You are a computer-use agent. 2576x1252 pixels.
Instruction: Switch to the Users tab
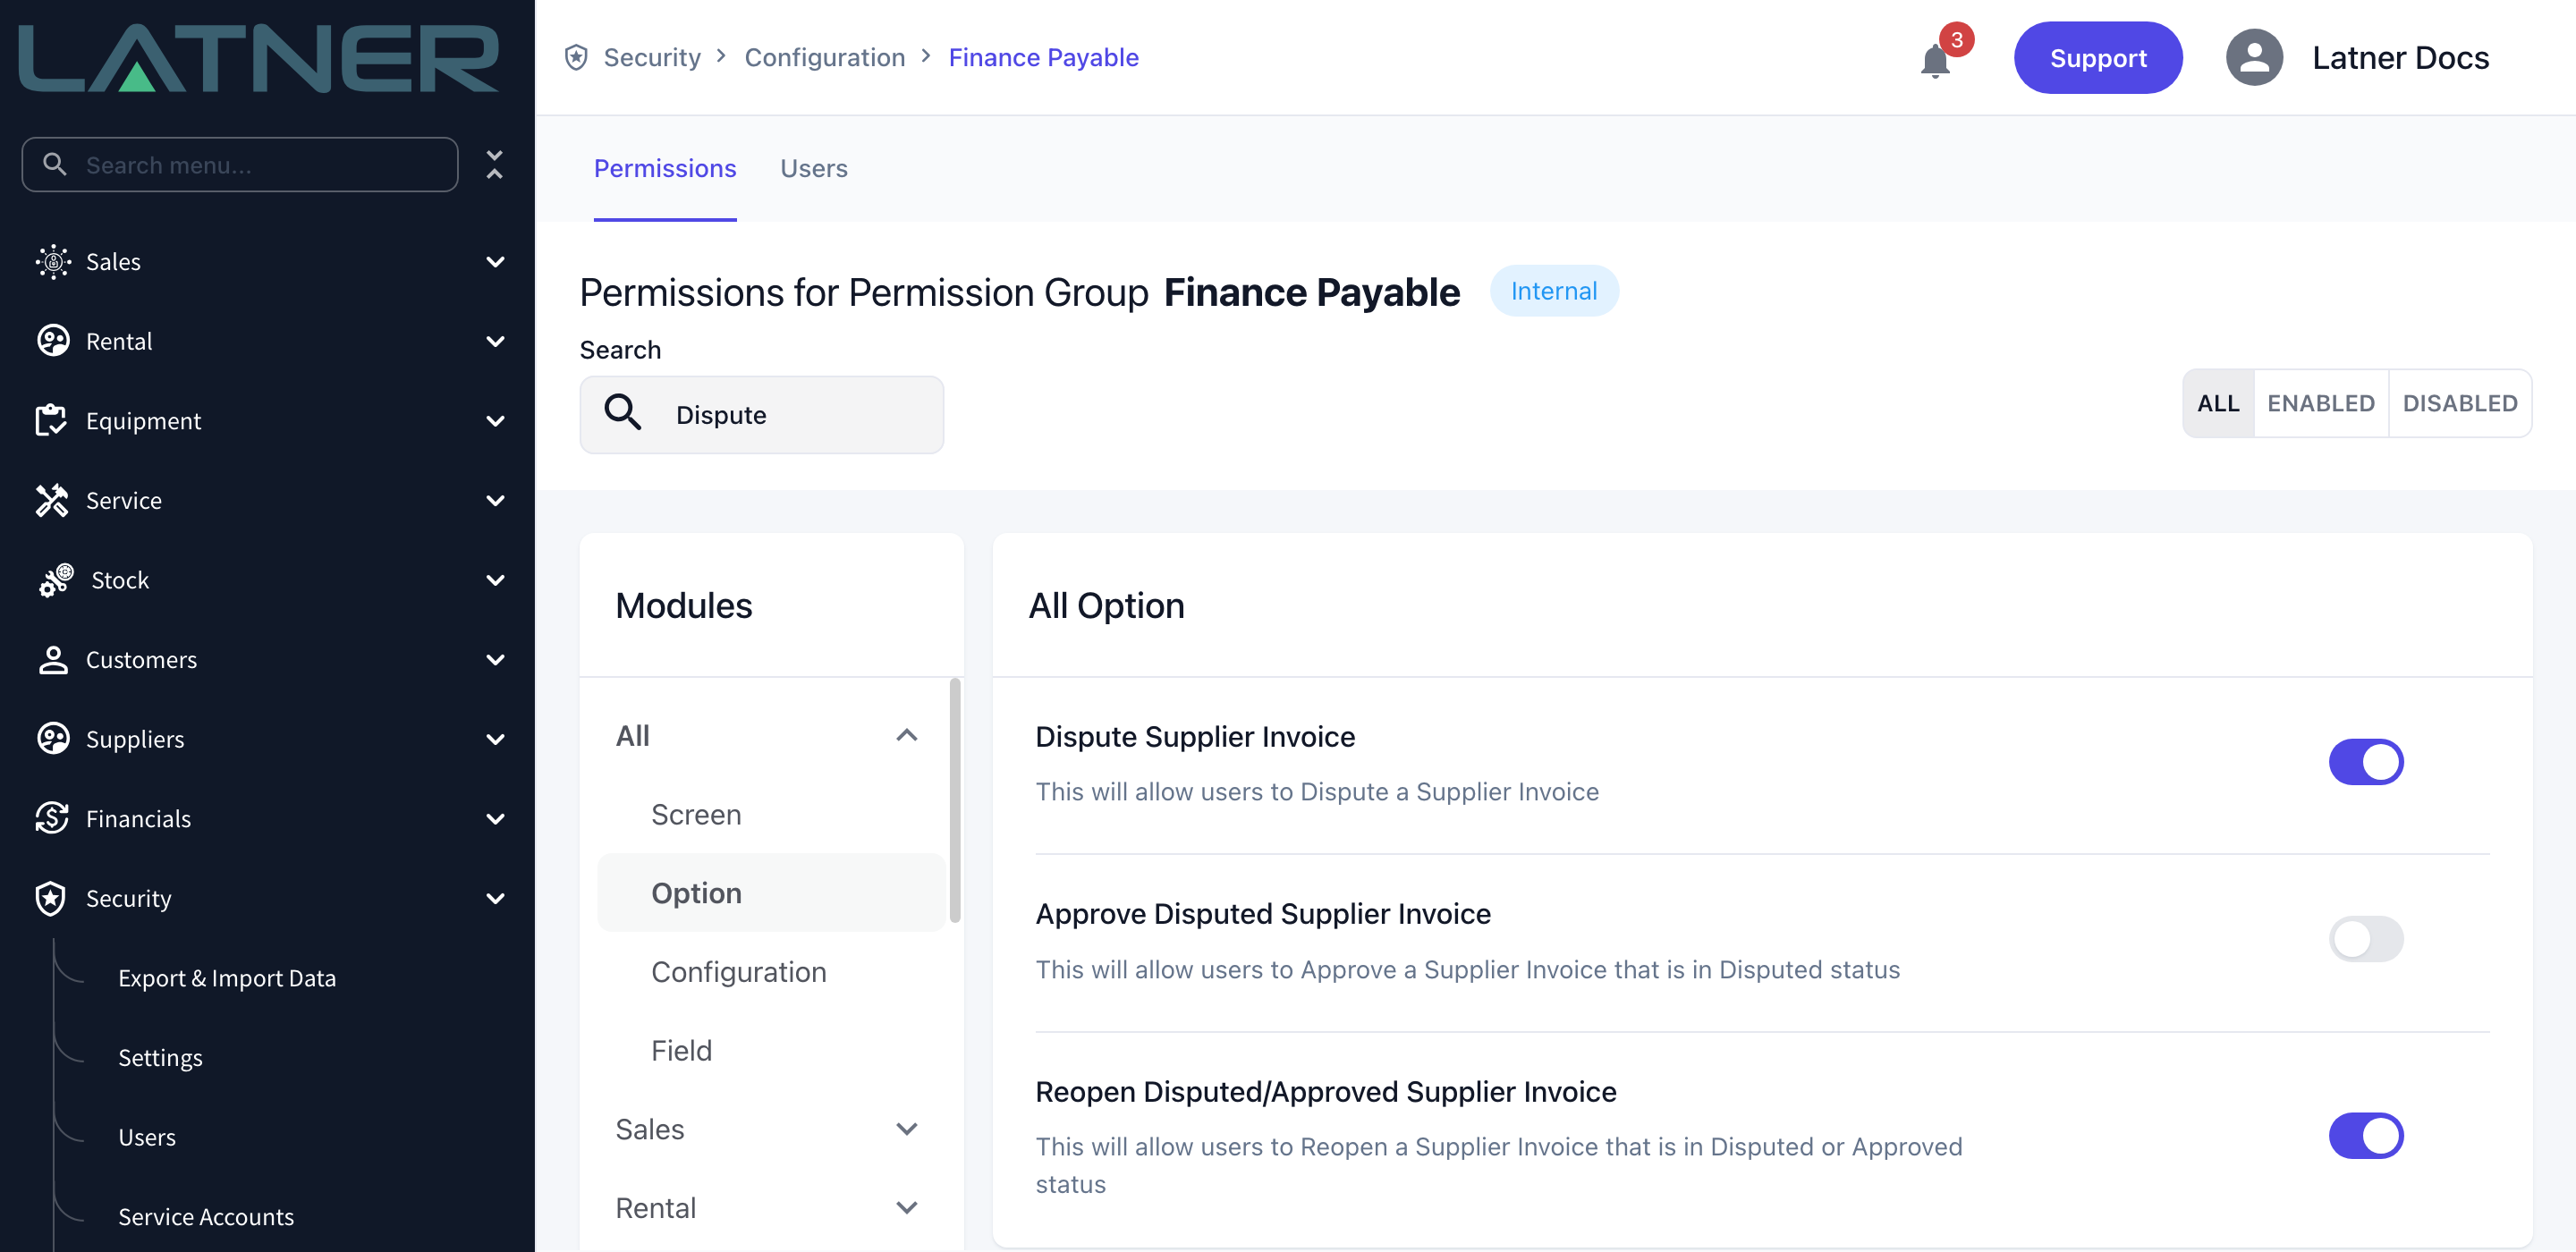click(x=813, y=168)
